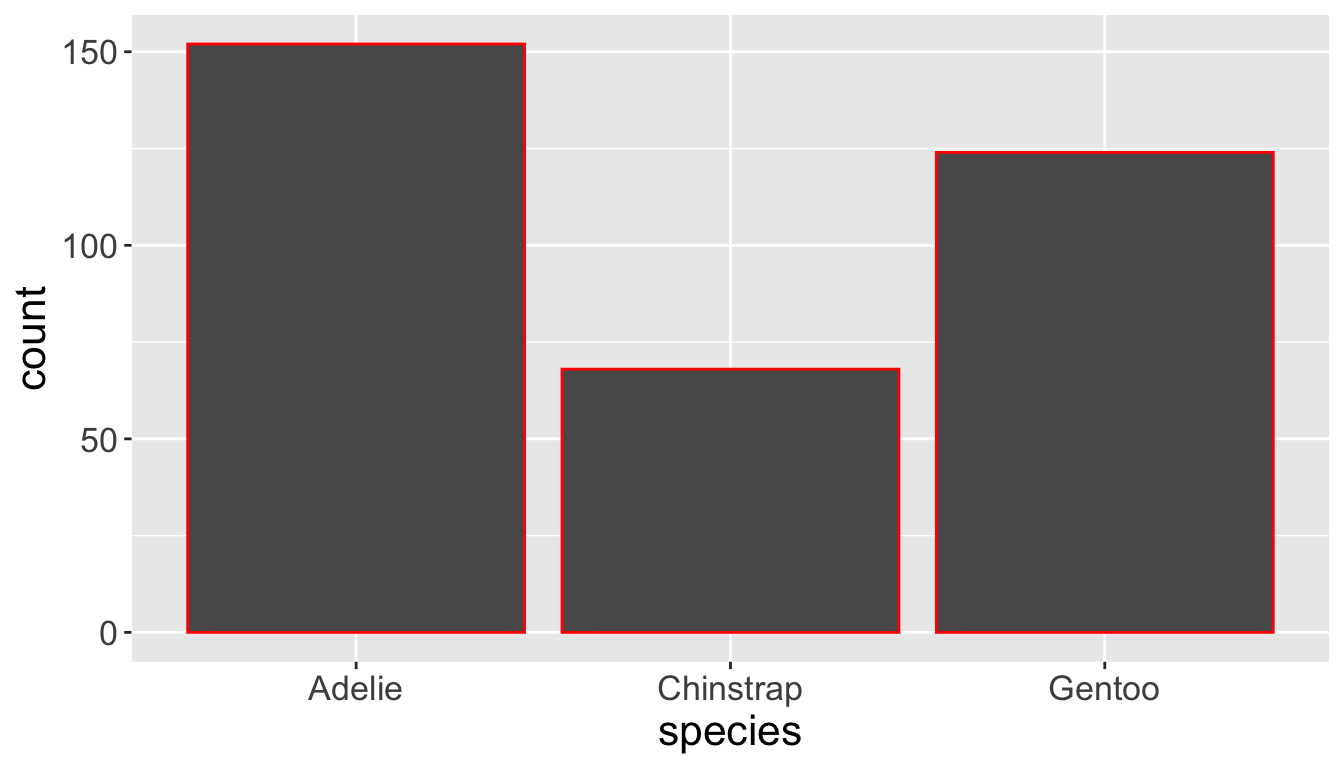
Task: Click the y-axis tick mark beside 150
Action: tap(127, 52)
